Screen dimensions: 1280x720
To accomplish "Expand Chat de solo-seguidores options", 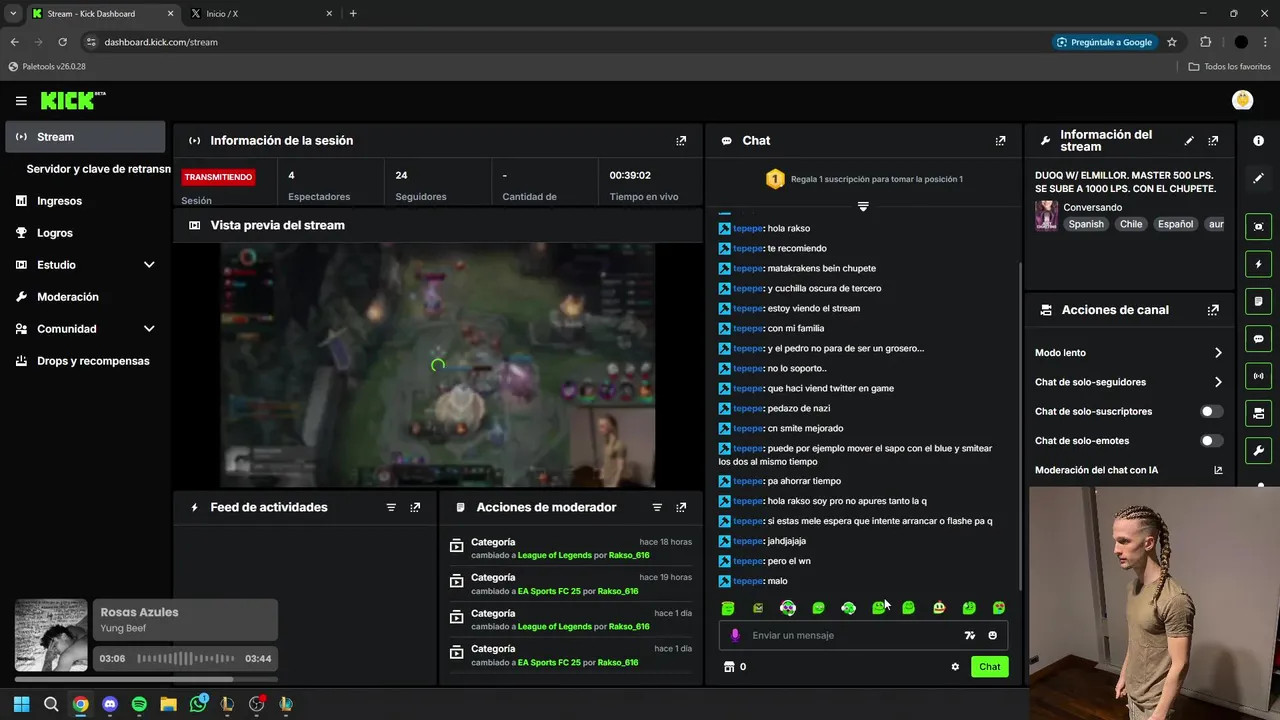I will tap(1218, 382).
